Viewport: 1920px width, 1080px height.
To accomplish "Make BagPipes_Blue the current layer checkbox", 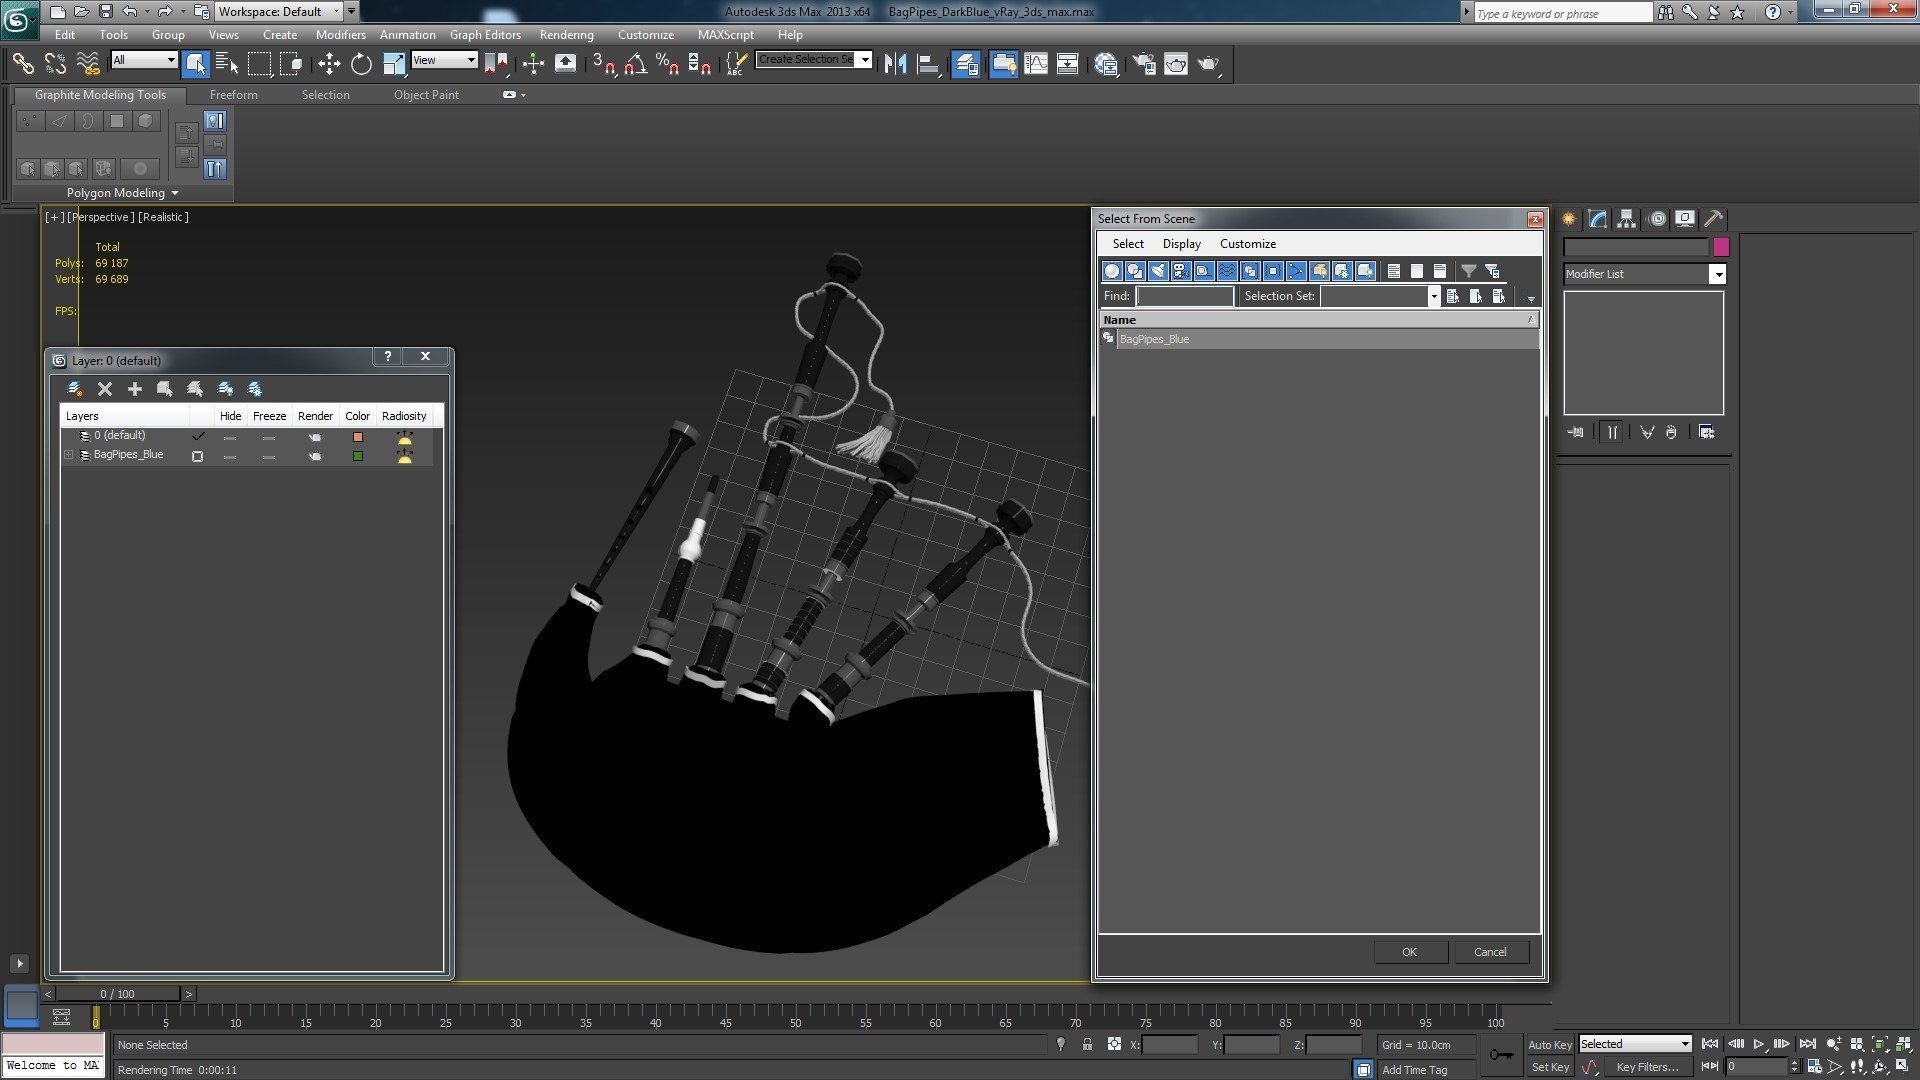I will click(197, 456).
